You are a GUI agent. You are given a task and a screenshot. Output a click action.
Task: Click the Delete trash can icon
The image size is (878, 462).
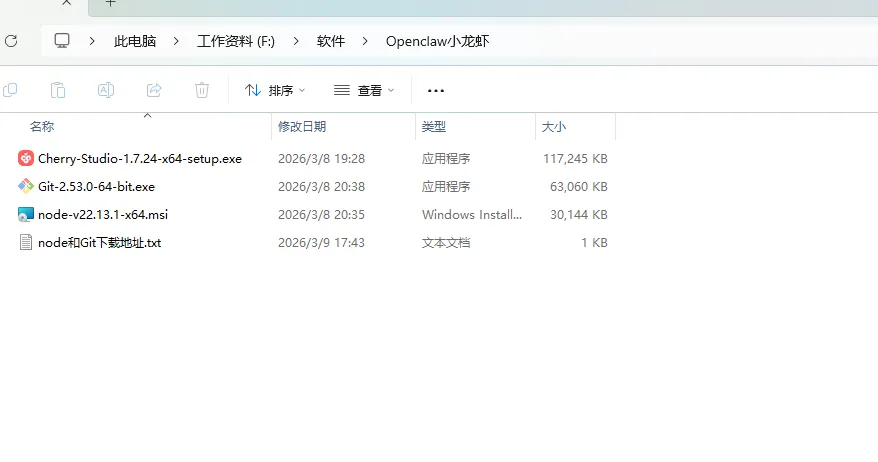coord(202,90)
